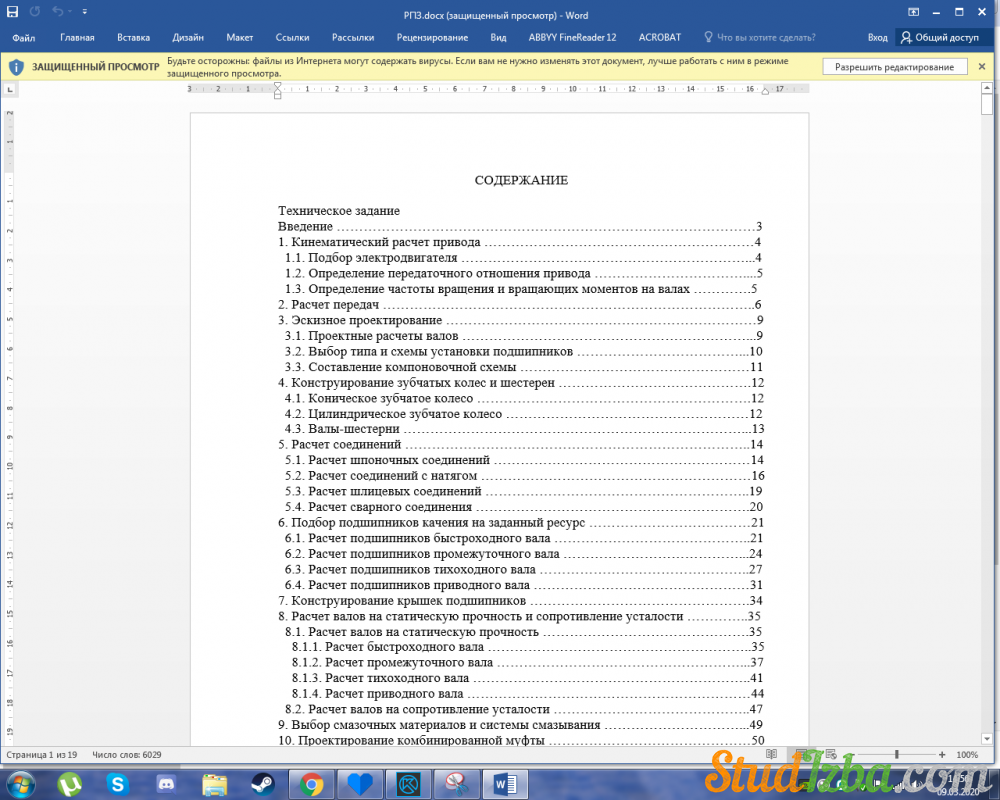
Task: Open the Вид tab
Action: [498, 38]
